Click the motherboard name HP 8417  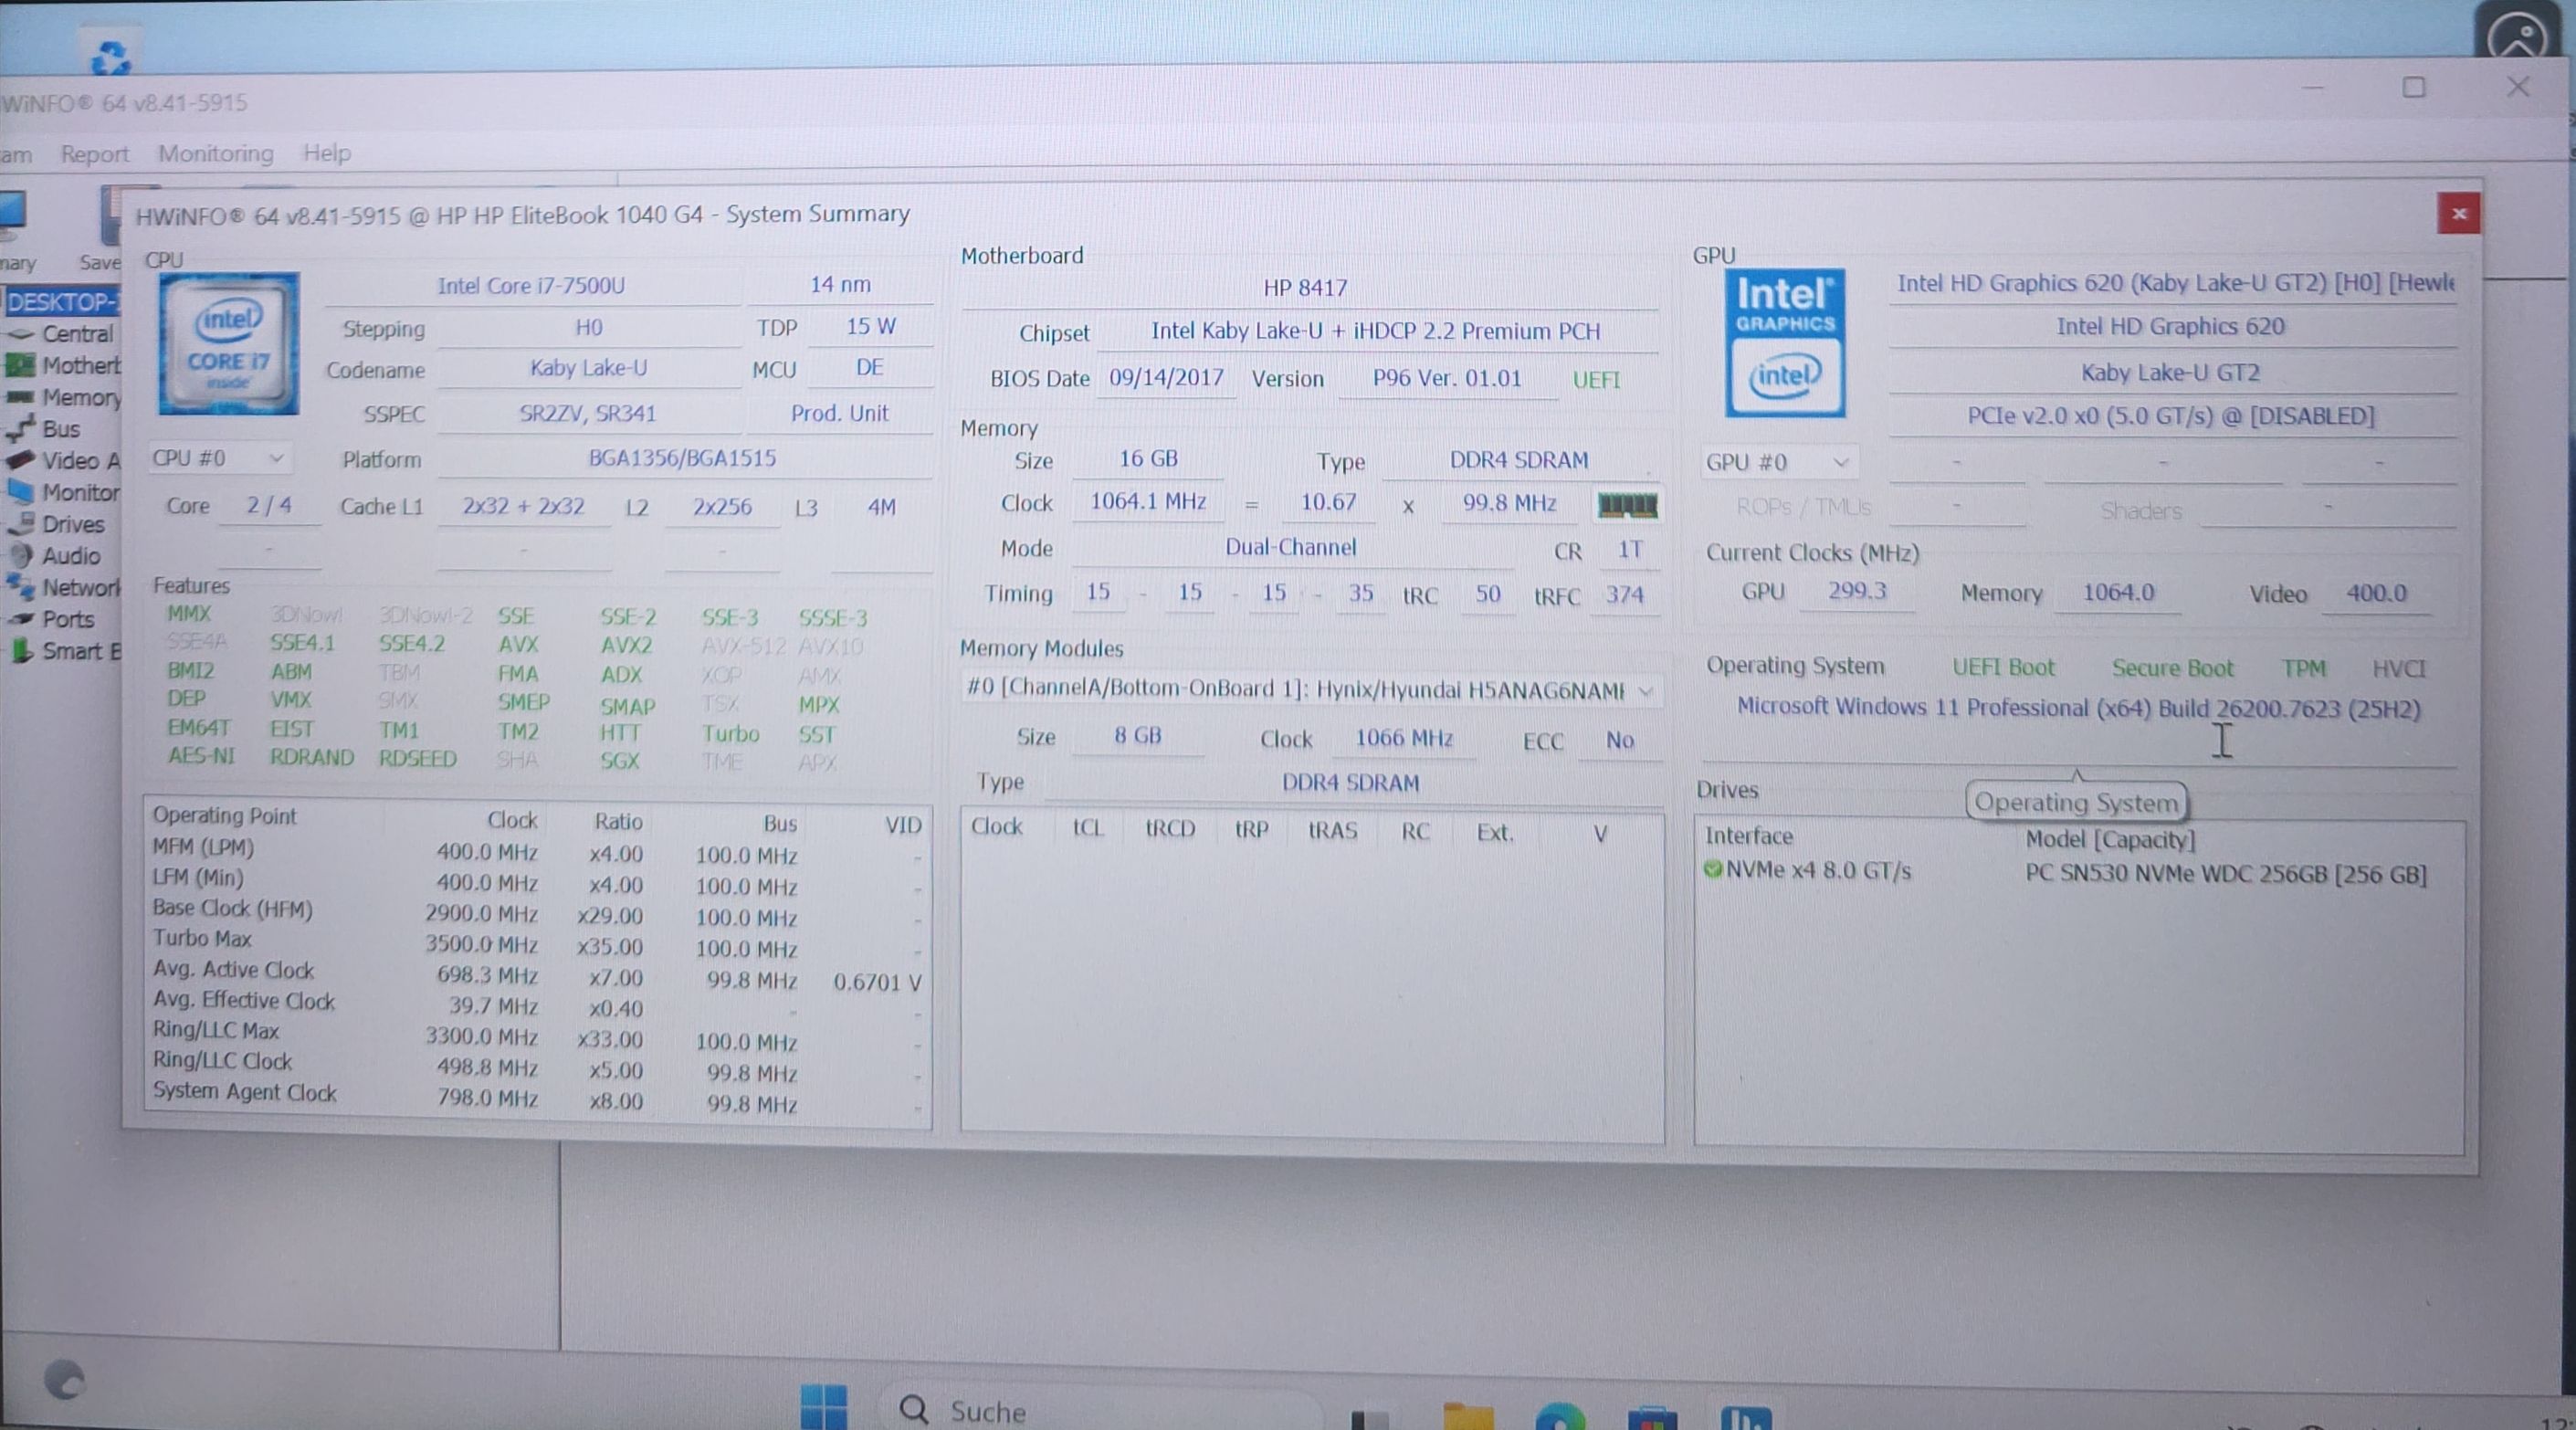(1305, 288)
